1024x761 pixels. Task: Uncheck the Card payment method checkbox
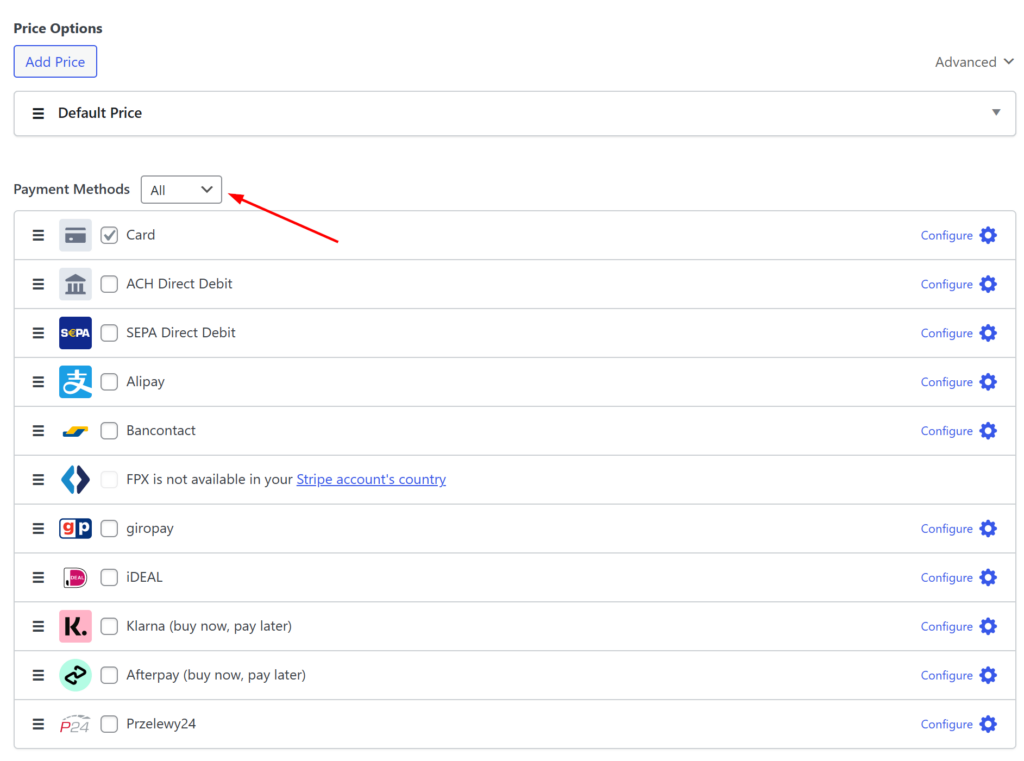pos(109,235)
